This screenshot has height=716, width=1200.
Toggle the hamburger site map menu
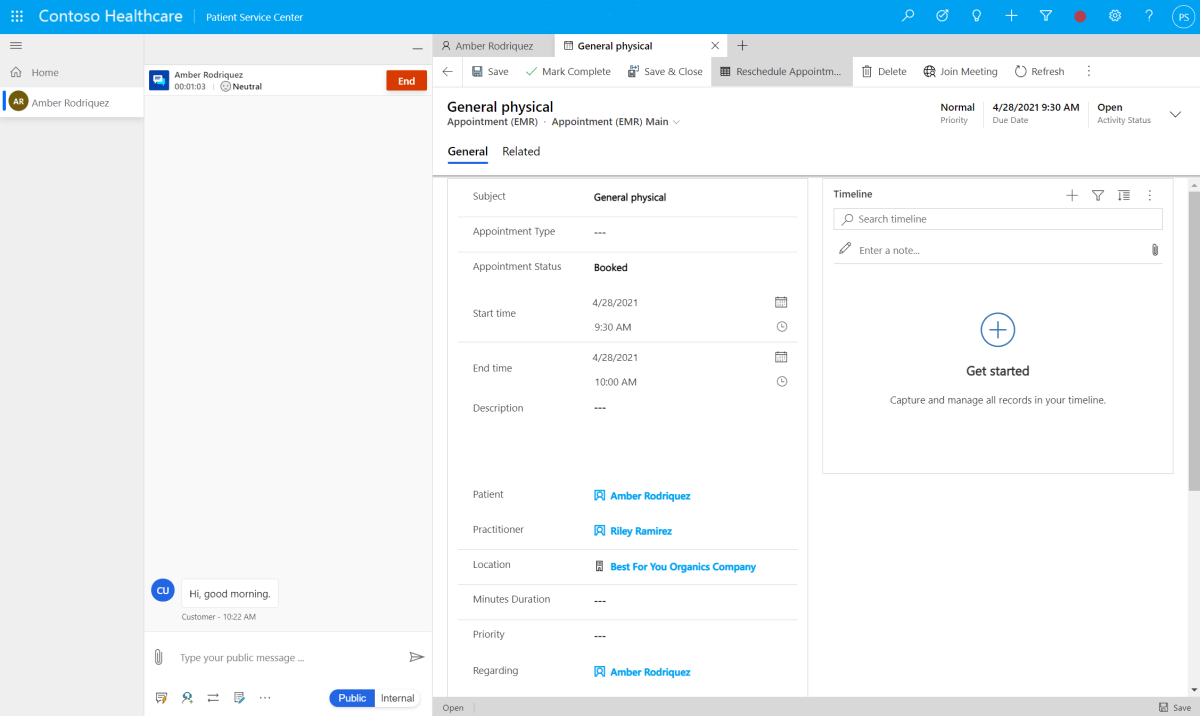coord(16,46)
